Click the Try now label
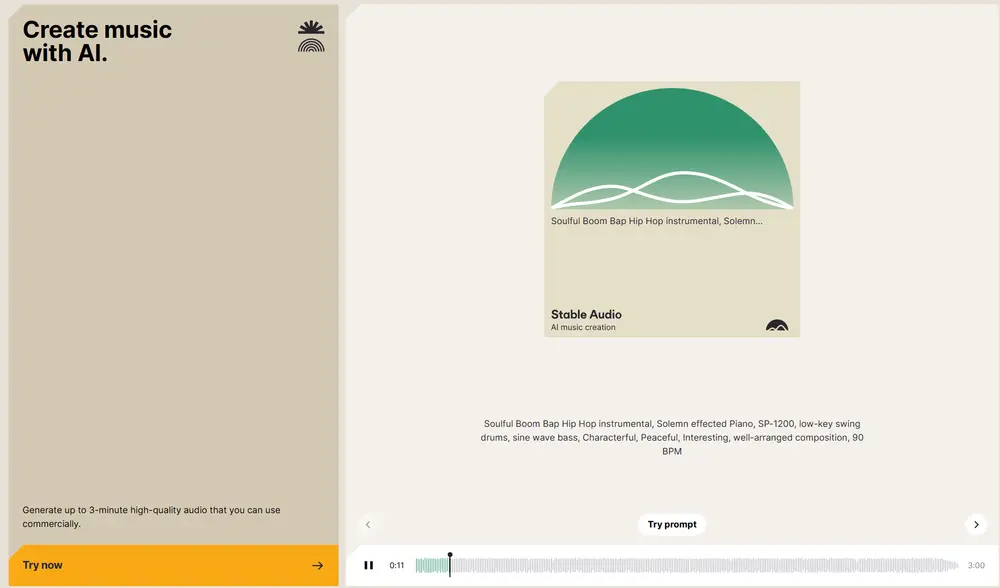This screenshot has width=1000, height=588. point(43,565)
